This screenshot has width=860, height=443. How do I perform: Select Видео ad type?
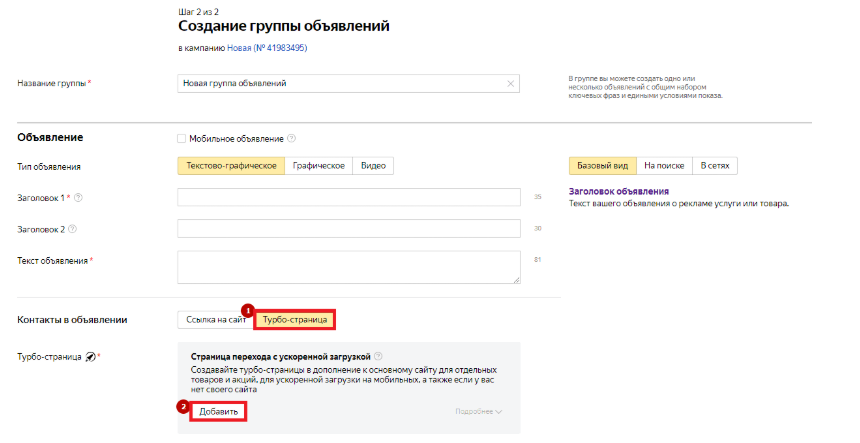tap(373, 166)
